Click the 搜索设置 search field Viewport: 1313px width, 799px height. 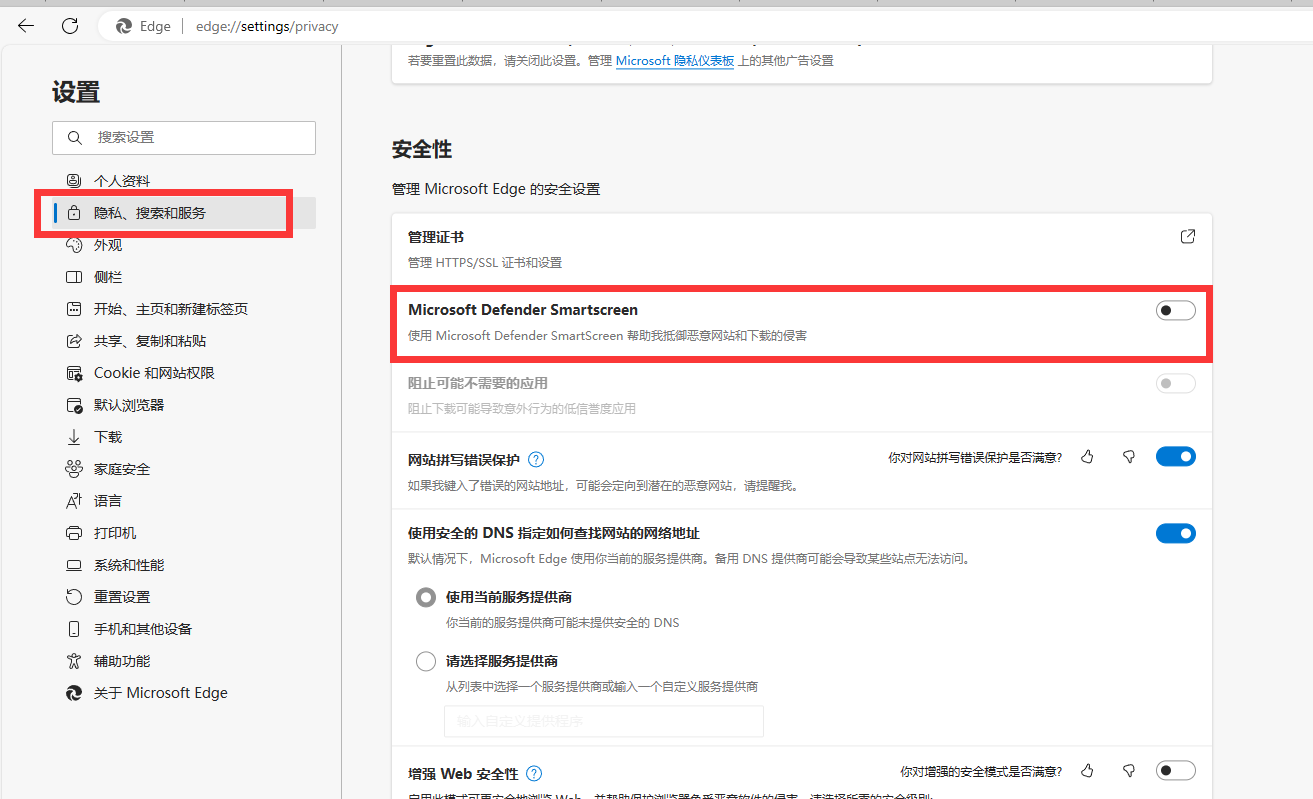coord(184,138)
